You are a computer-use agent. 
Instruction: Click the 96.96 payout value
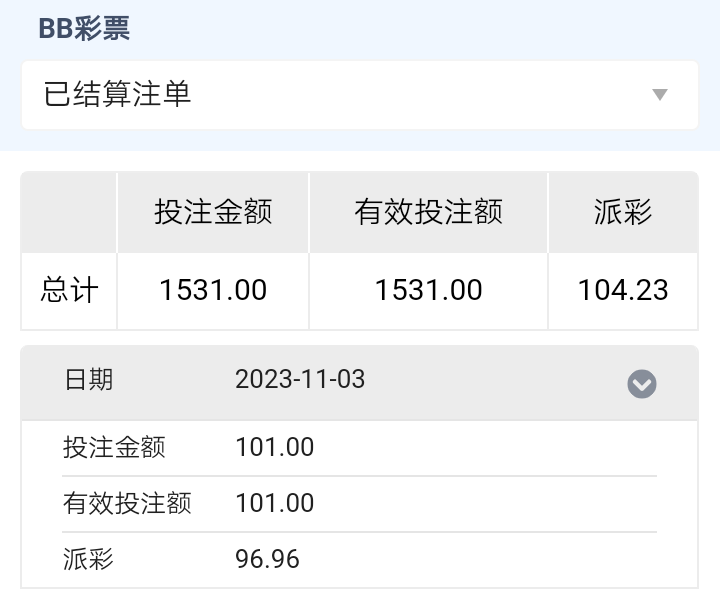pyautogui.click(x=267, y=559)
